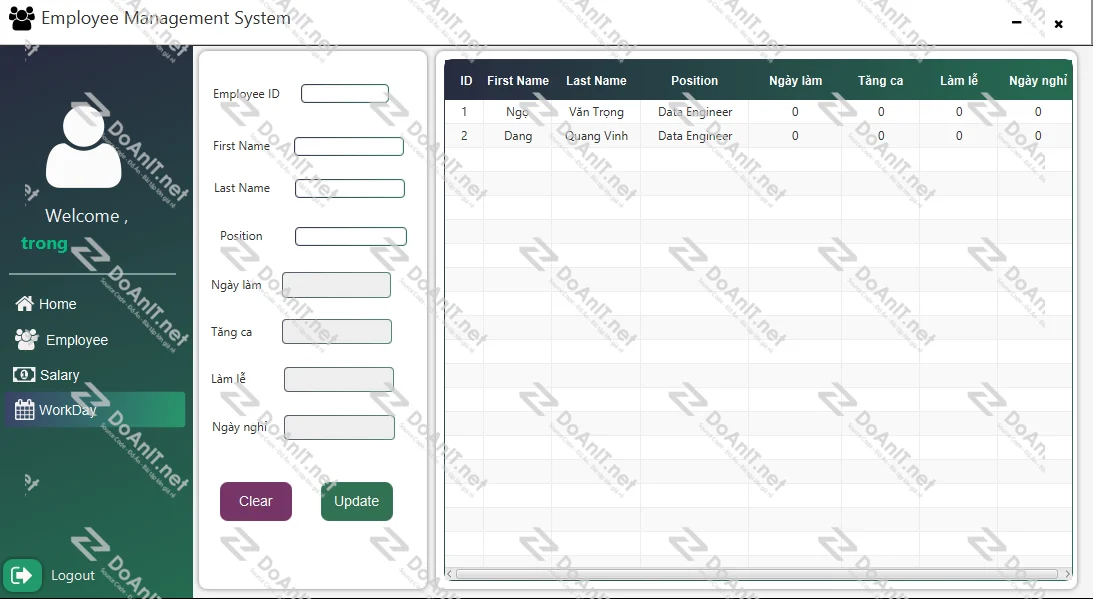Focus the Employee ID input field
This screenshot has height=599, width=1093.
pos(344,94)
